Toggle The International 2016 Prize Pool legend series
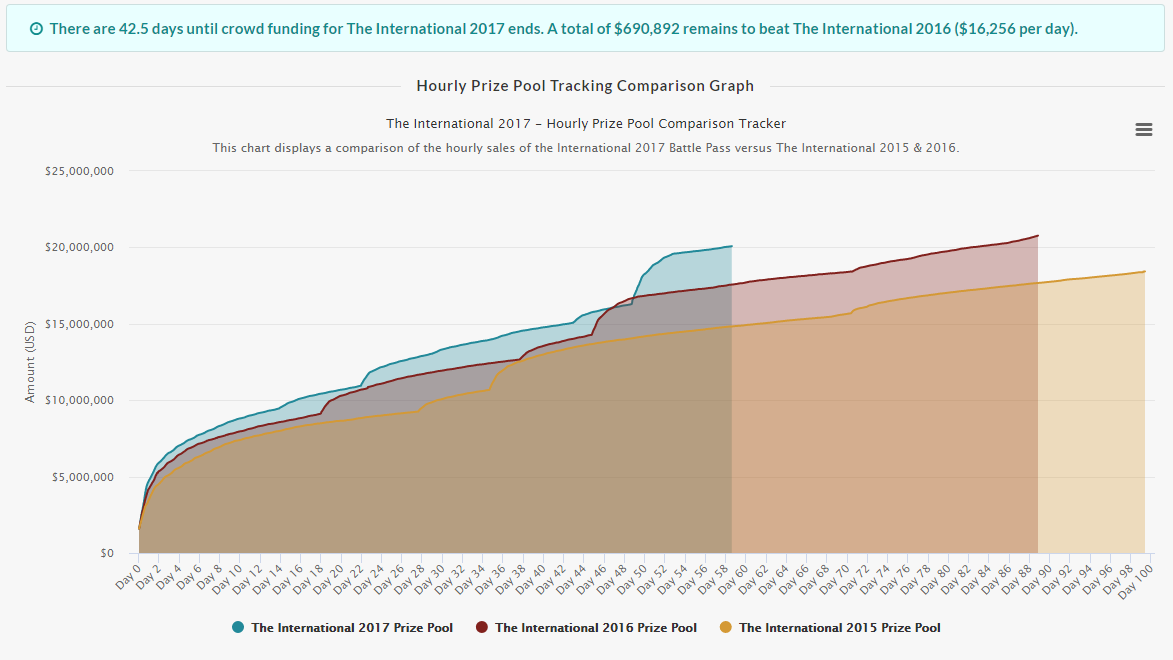Screen dimensions: 1173x660 tap(586, 628)
